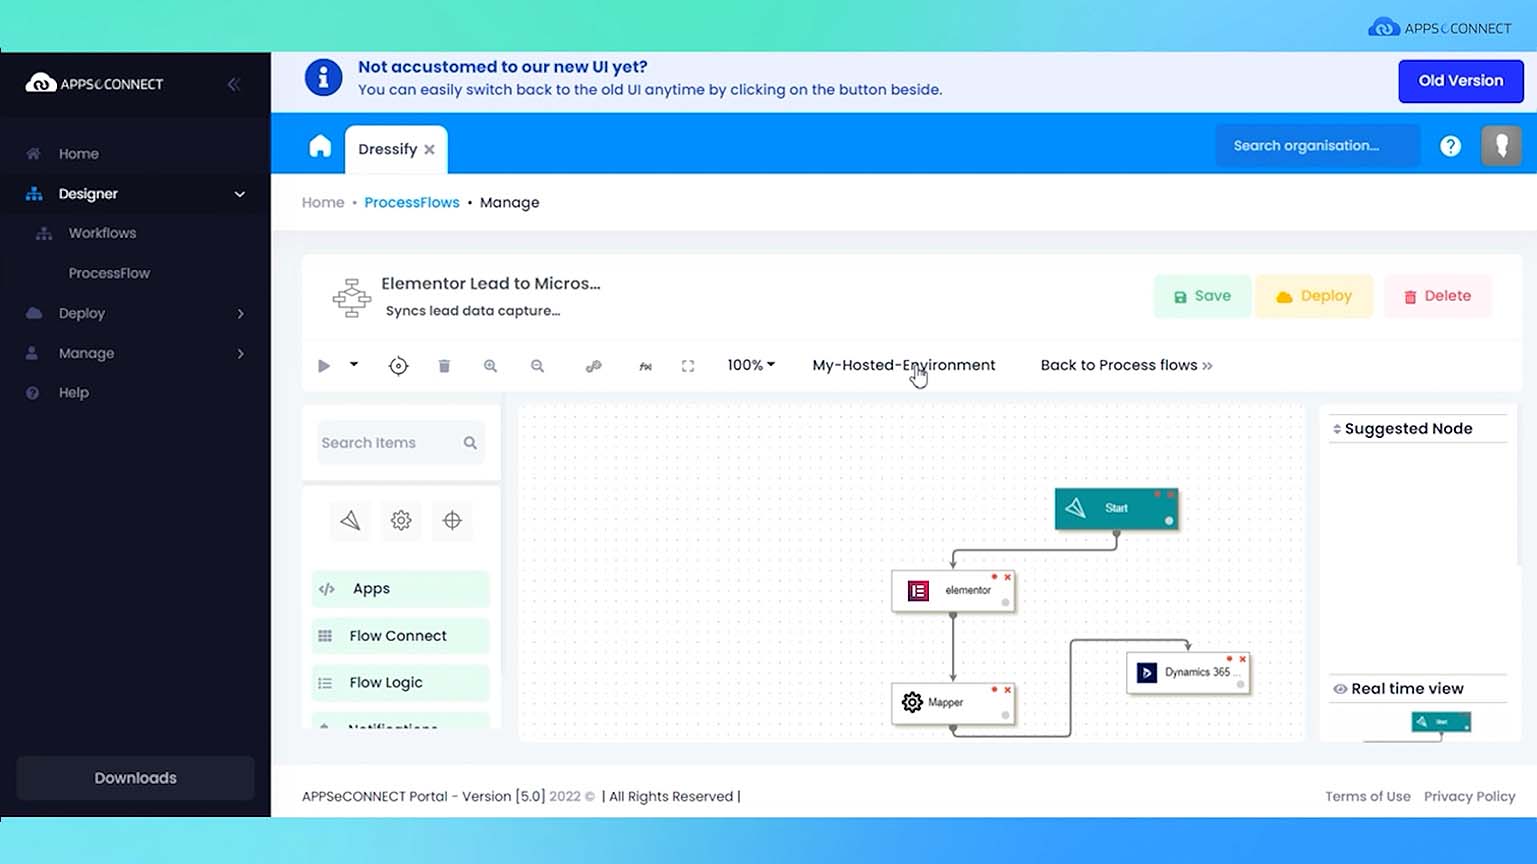The width and height of the screenshot is (1537, 864).
Task: Click the real time view minimap thumbnail
Action: click(1441, 722)
